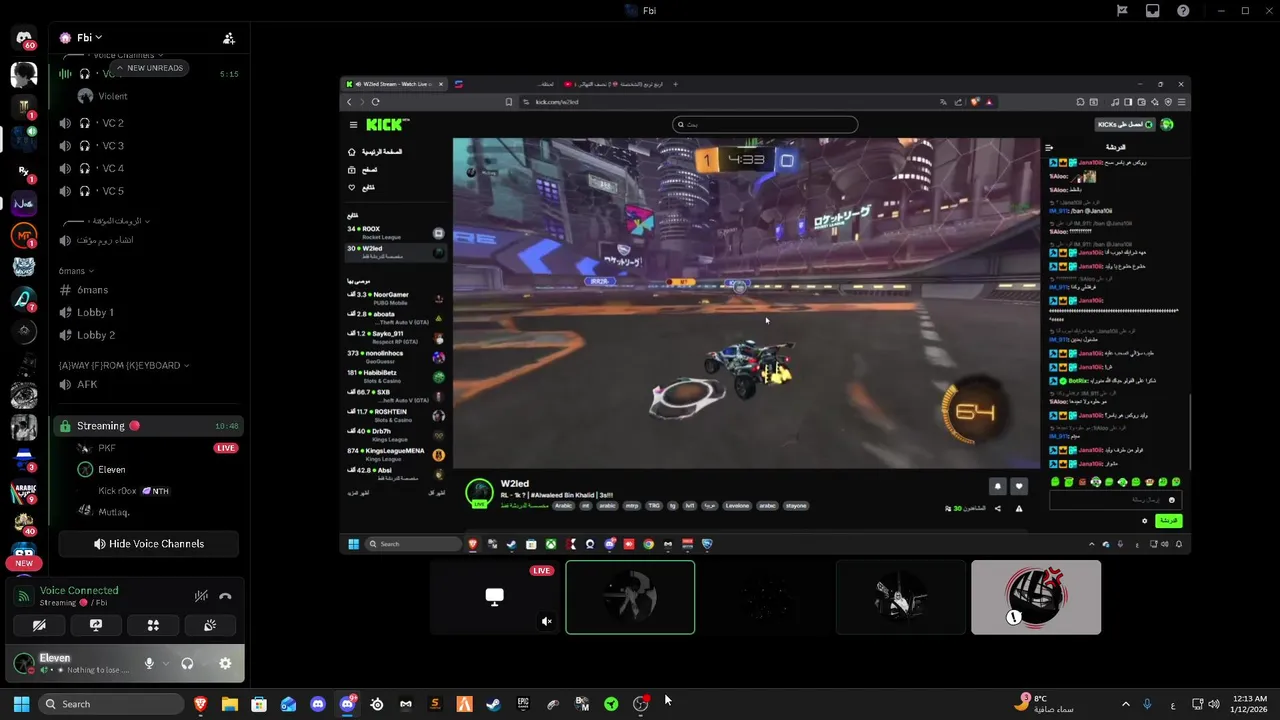Screen dimensions: 1280x720
Task: Toggle headphone deafen in user panel
Action: pos(187,663)
